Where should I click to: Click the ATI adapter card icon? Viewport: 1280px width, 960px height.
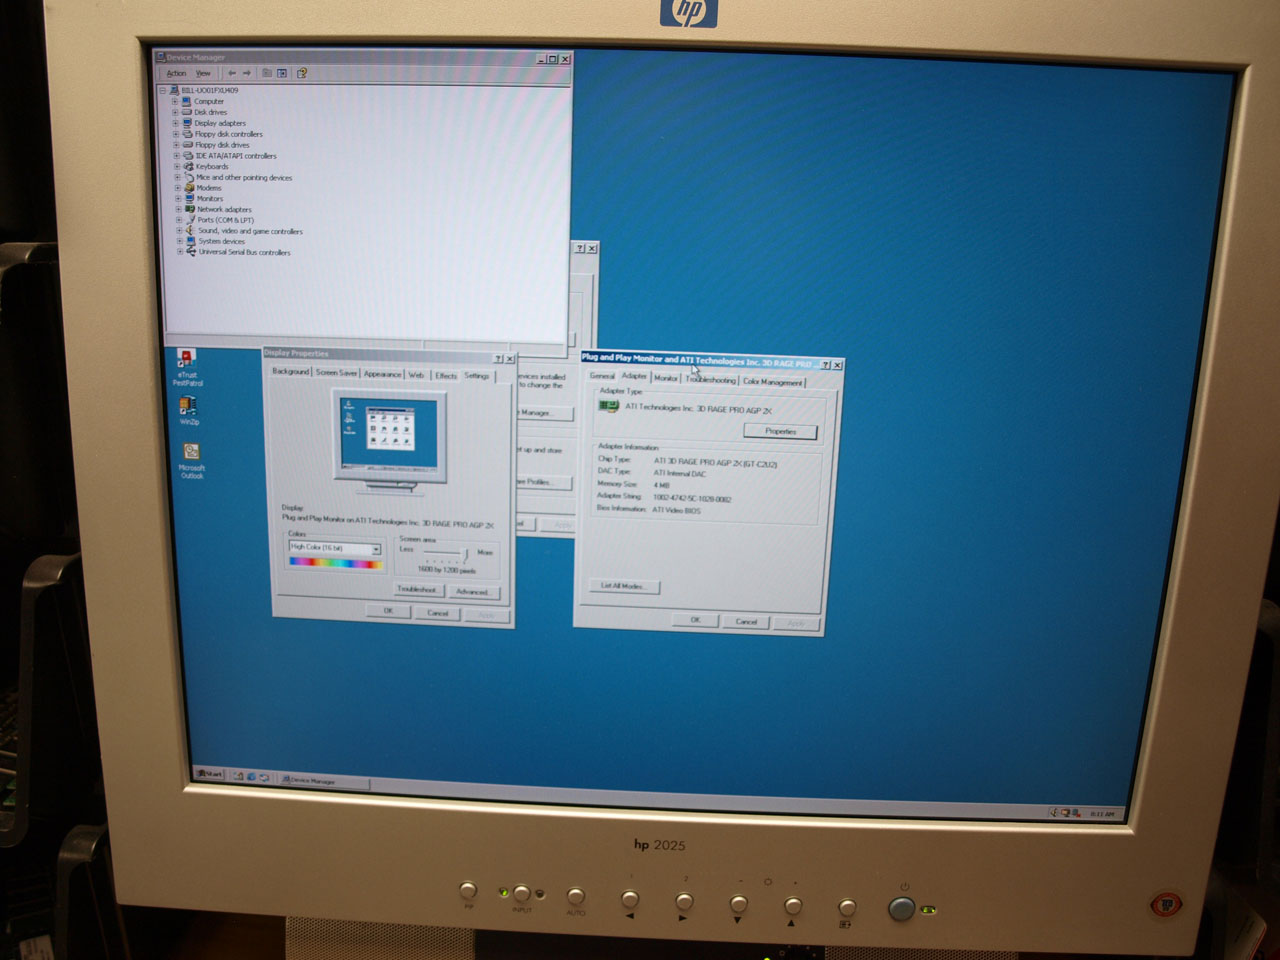point(608,407)
